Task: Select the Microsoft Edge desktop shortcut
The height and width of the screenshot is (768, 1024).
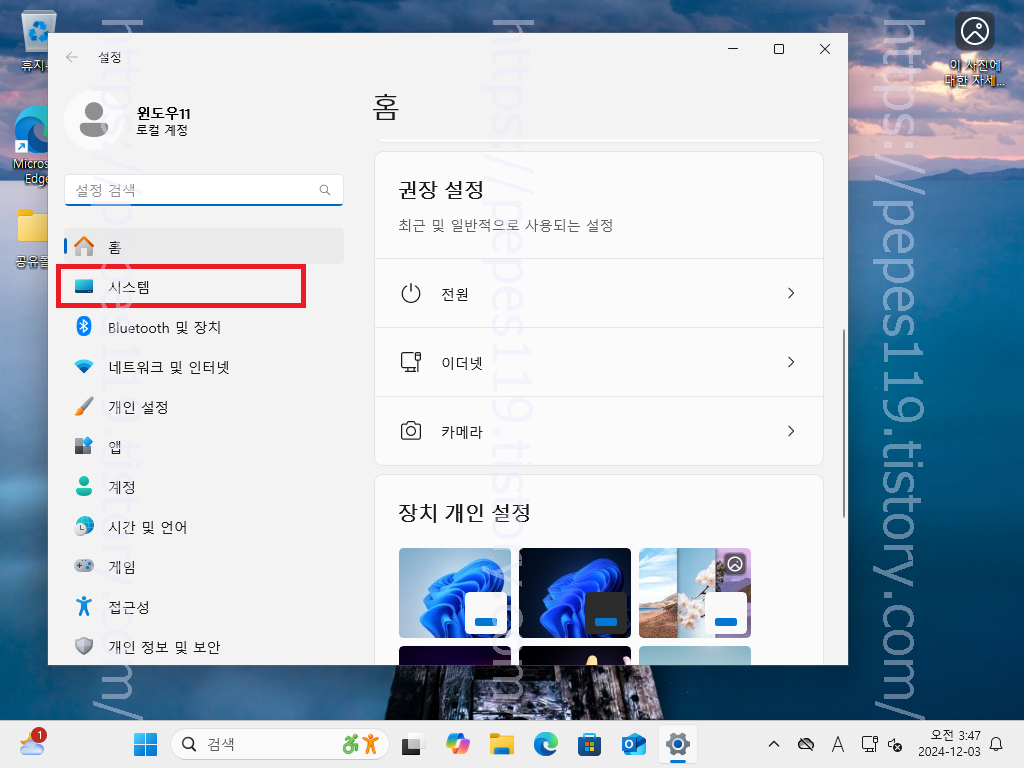Action: coord(31,145)
